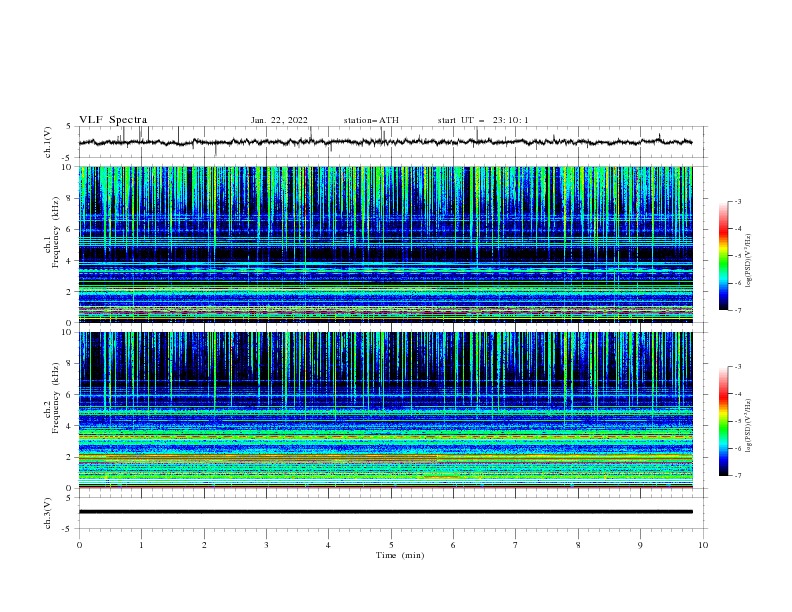Click the ch.3 flat voltage trace
Image resolution: width=792 pixels, height=612 pixels.
[x=385, y=512]
